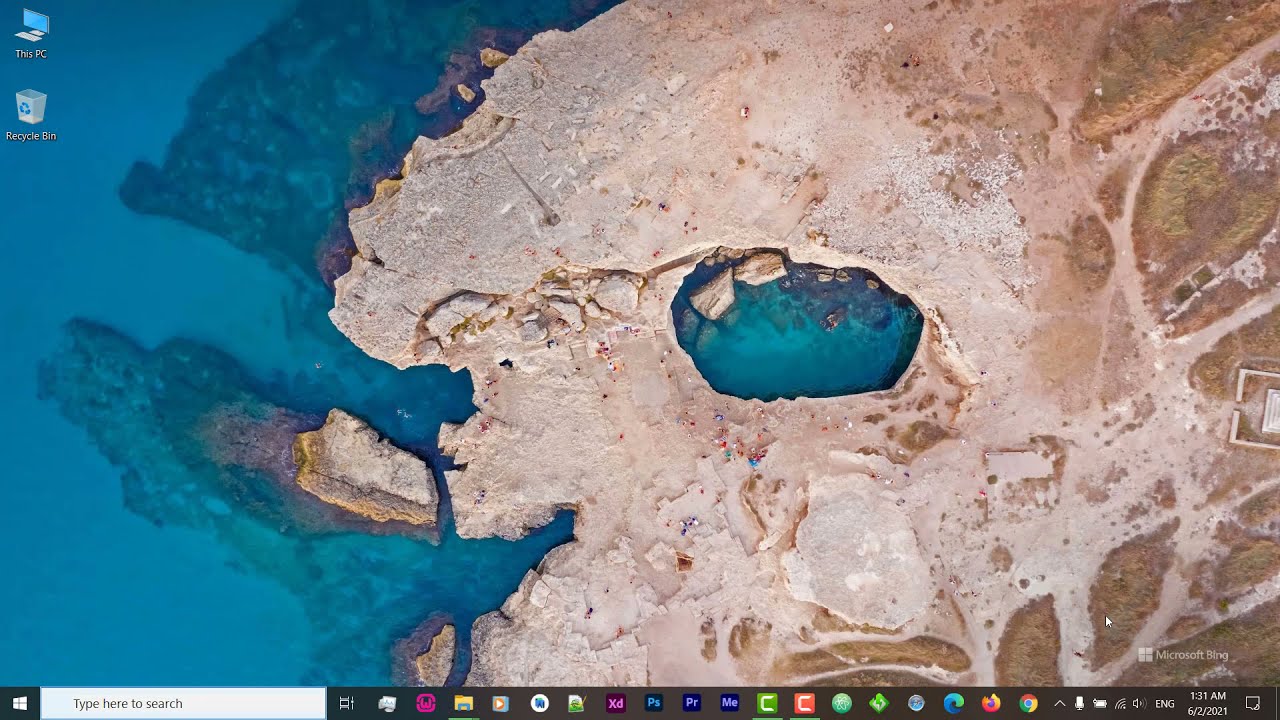The image size is (1280, 720).
Task: Click the 'Type here to search' box
Action: pyautogui.click(x=183, y=703)
